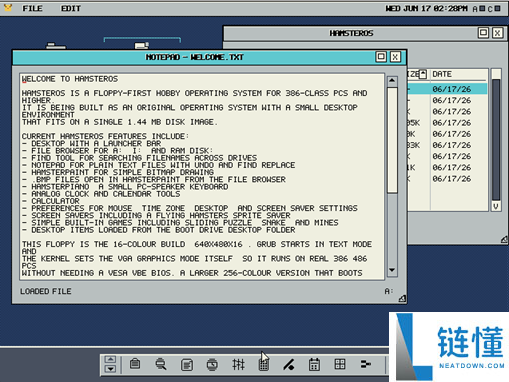This screenshot has height=382, width=509.
Task: Launch Notepad from the launcher bar
Action: point(187,364)
